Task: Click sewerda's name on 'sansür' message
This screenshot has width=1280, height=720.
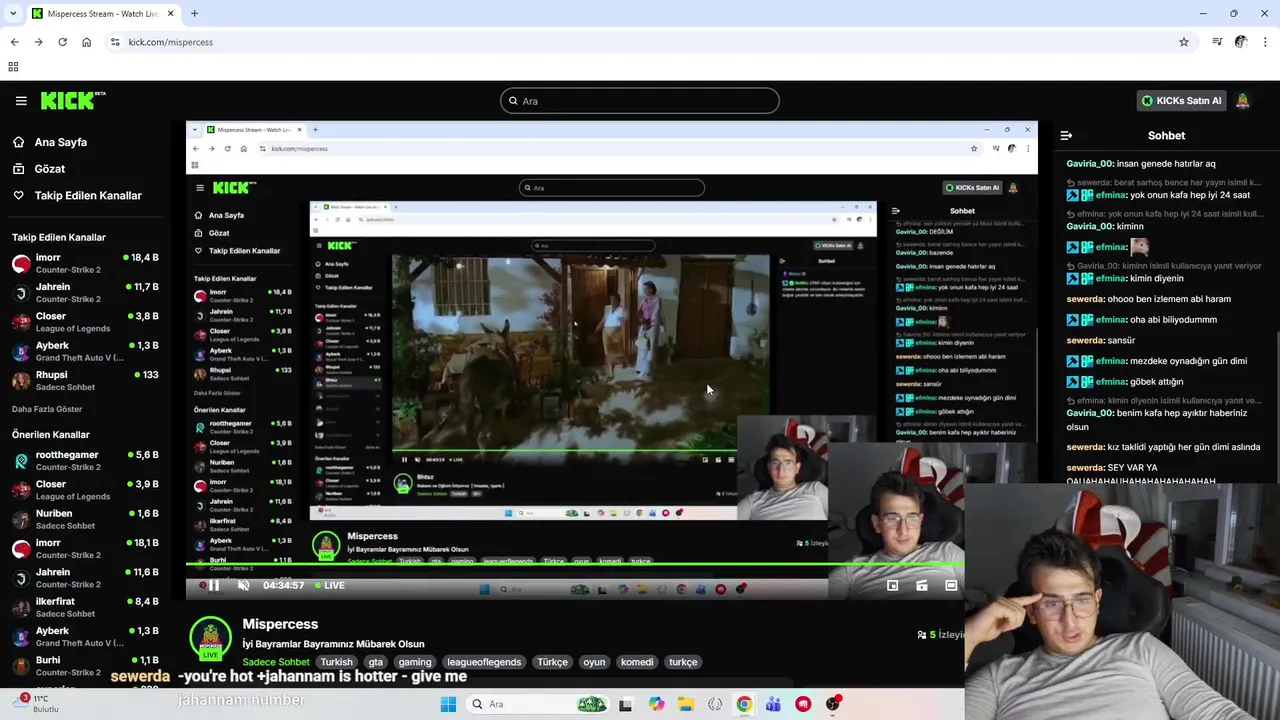Action: (1085, 341)
